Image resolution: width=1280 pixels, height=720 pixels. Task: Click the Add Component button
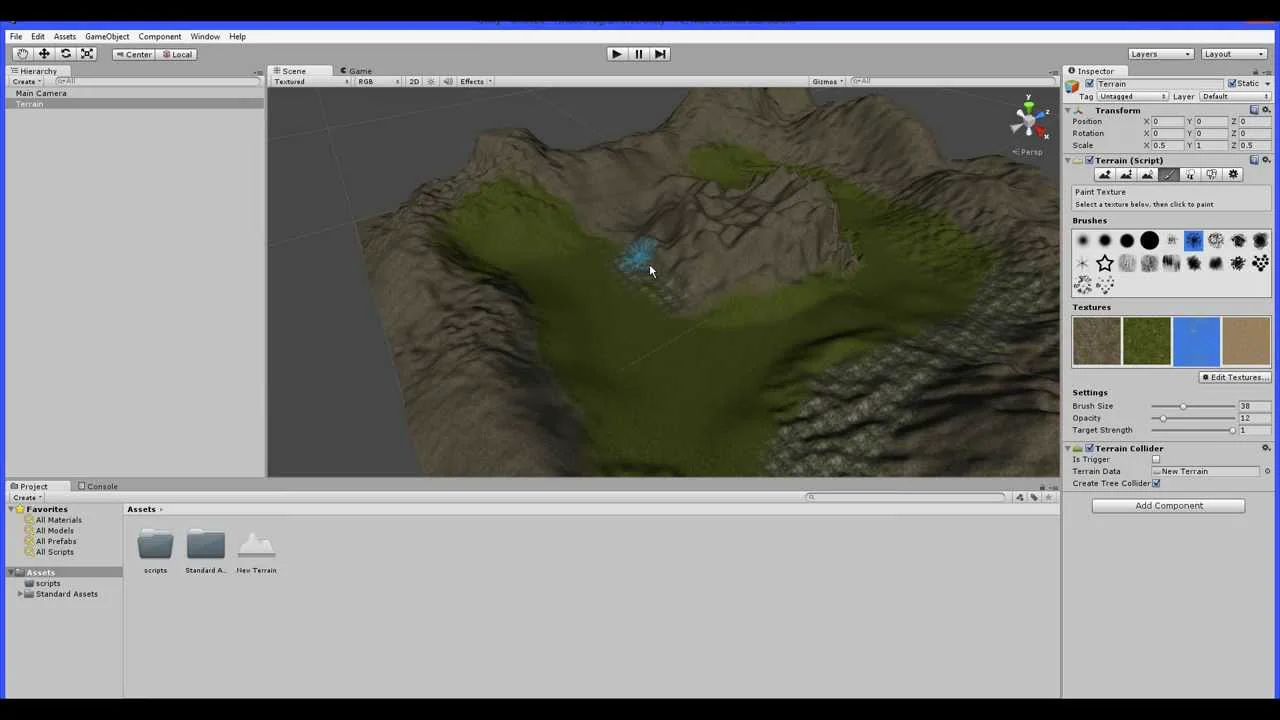click(x=1168, y=505)
